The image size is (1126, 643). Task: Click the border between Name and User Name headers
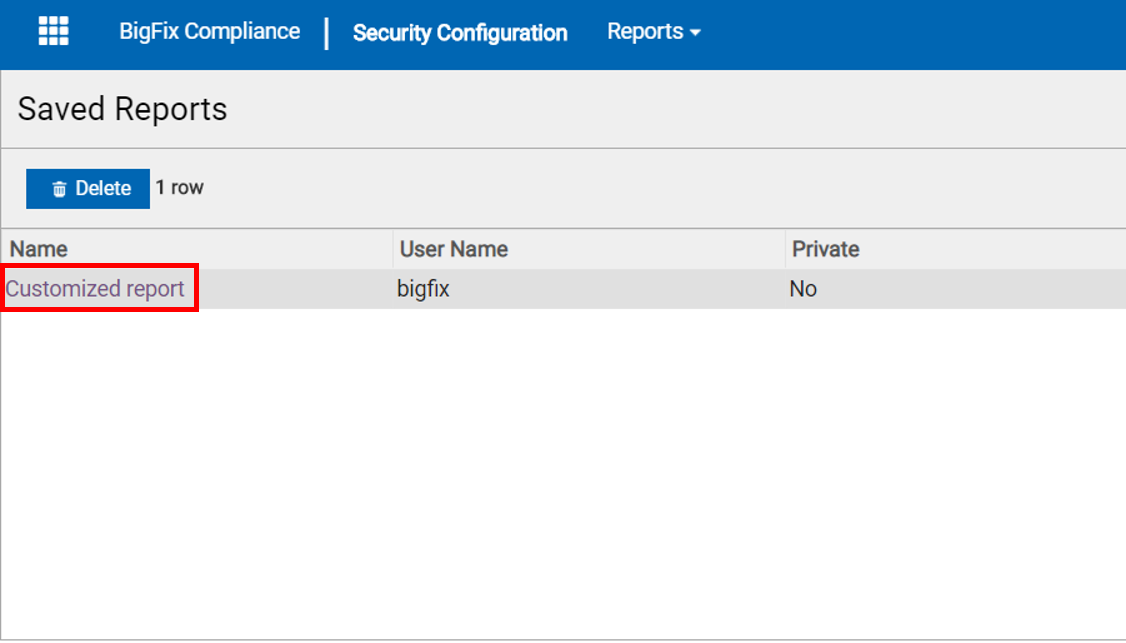tap(393, 249)
